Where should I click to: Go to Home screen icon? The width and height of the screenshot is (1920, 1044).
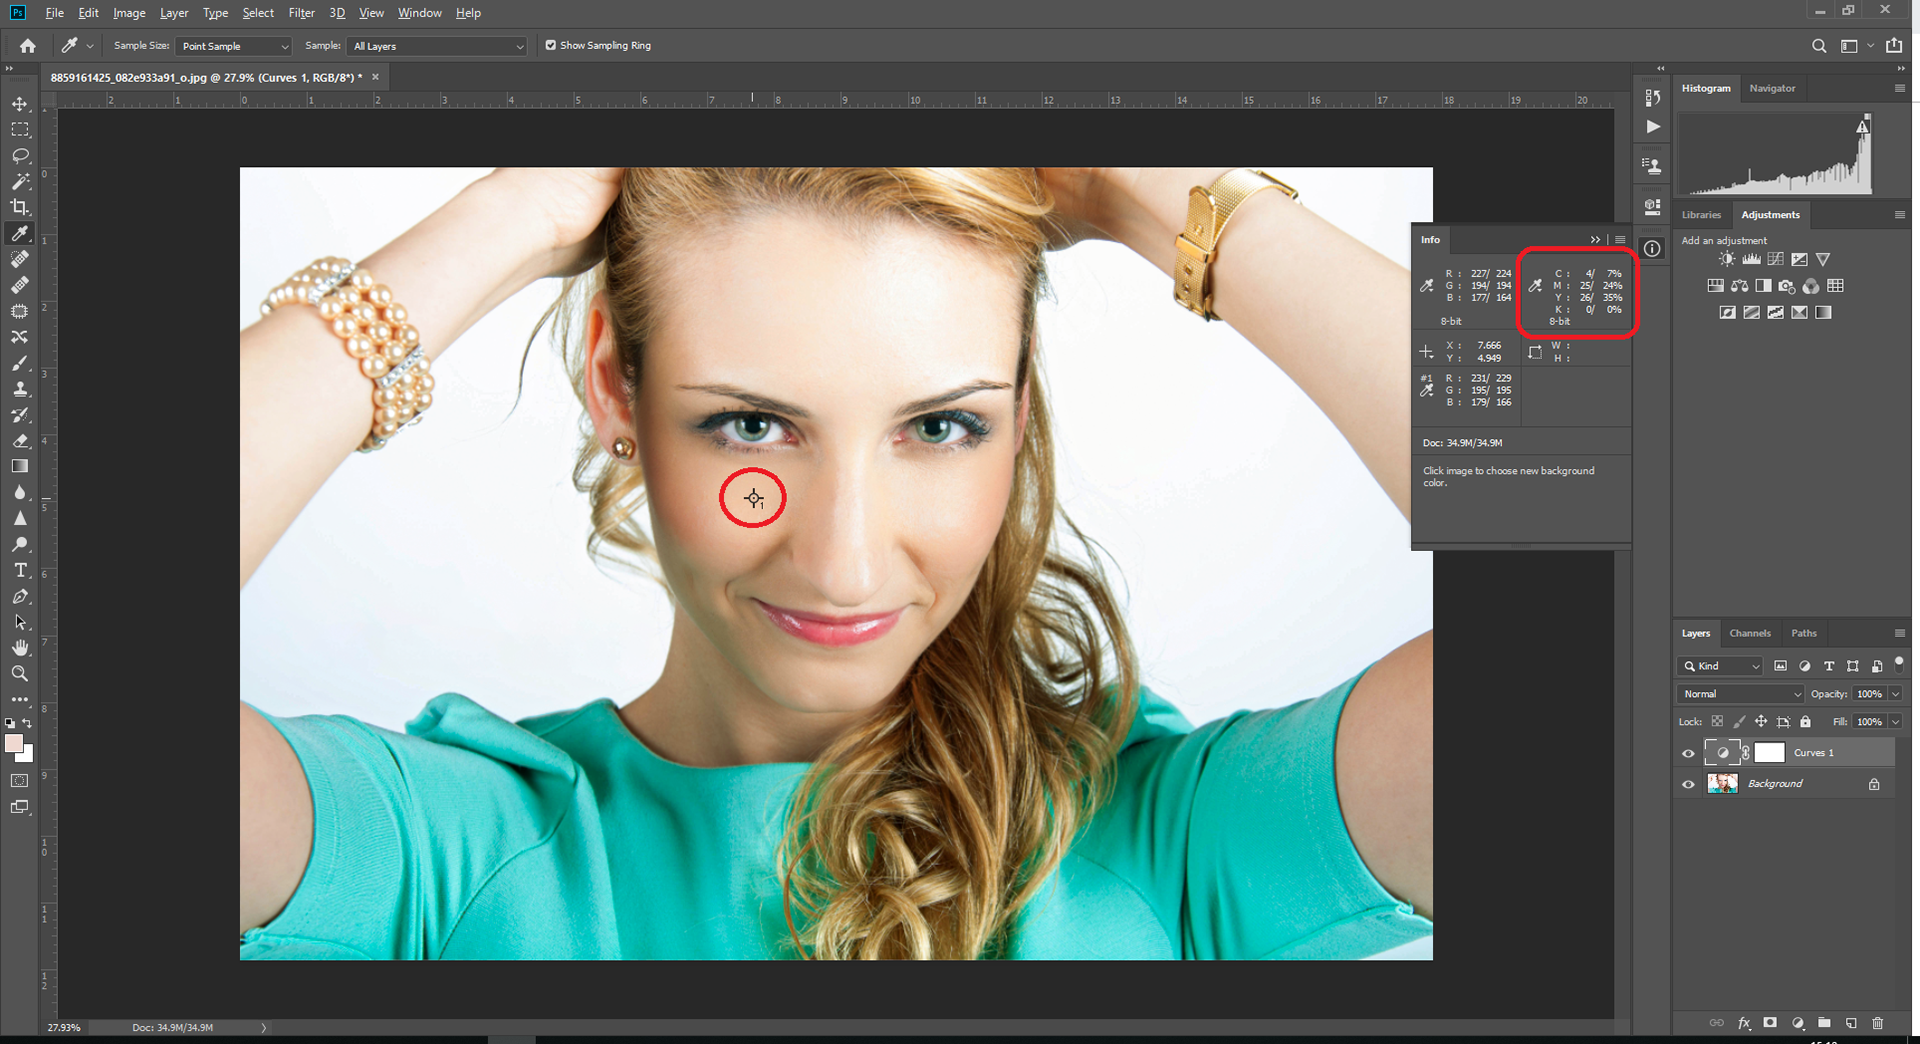click(28, 46)
